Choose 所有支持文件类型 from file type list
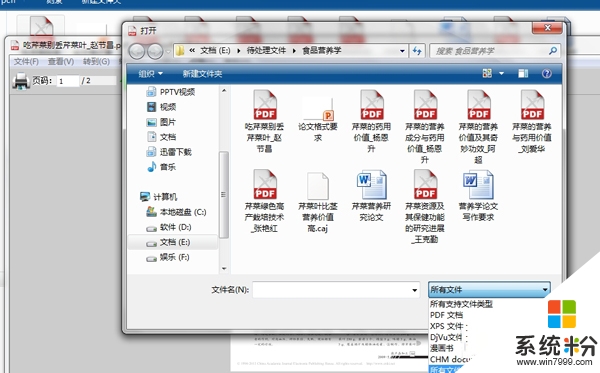600x373 pixels. 461,304
